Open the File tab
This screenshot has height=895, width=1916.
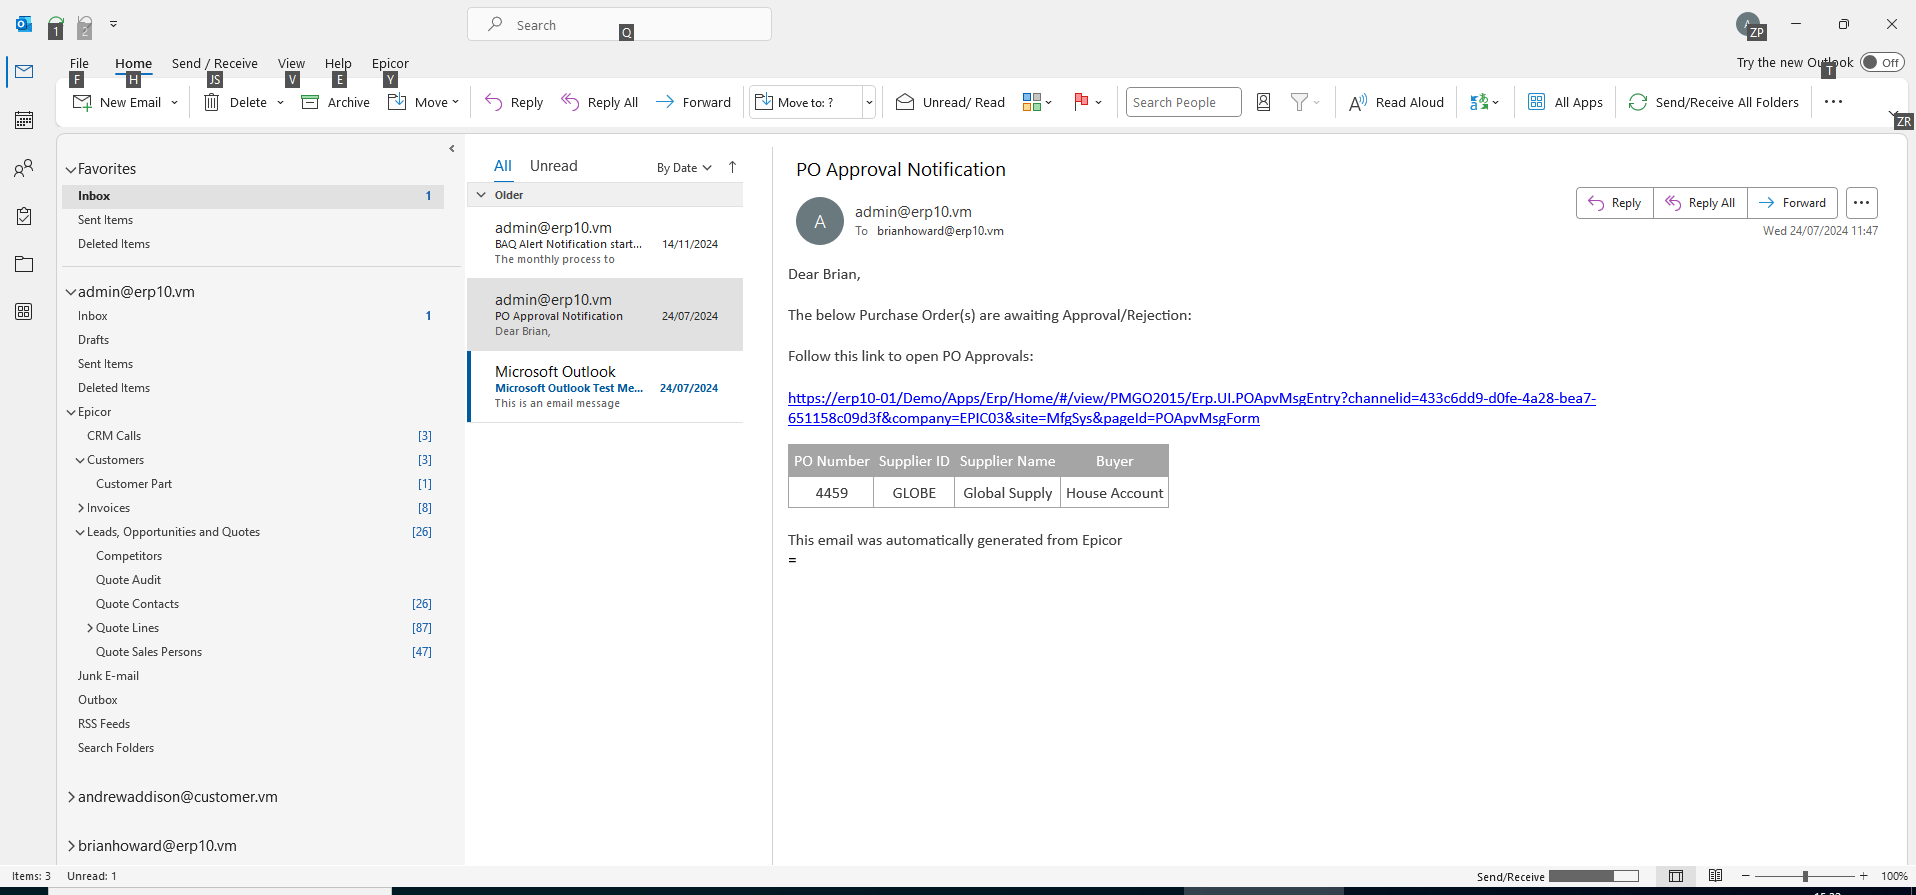pos(79,63)
